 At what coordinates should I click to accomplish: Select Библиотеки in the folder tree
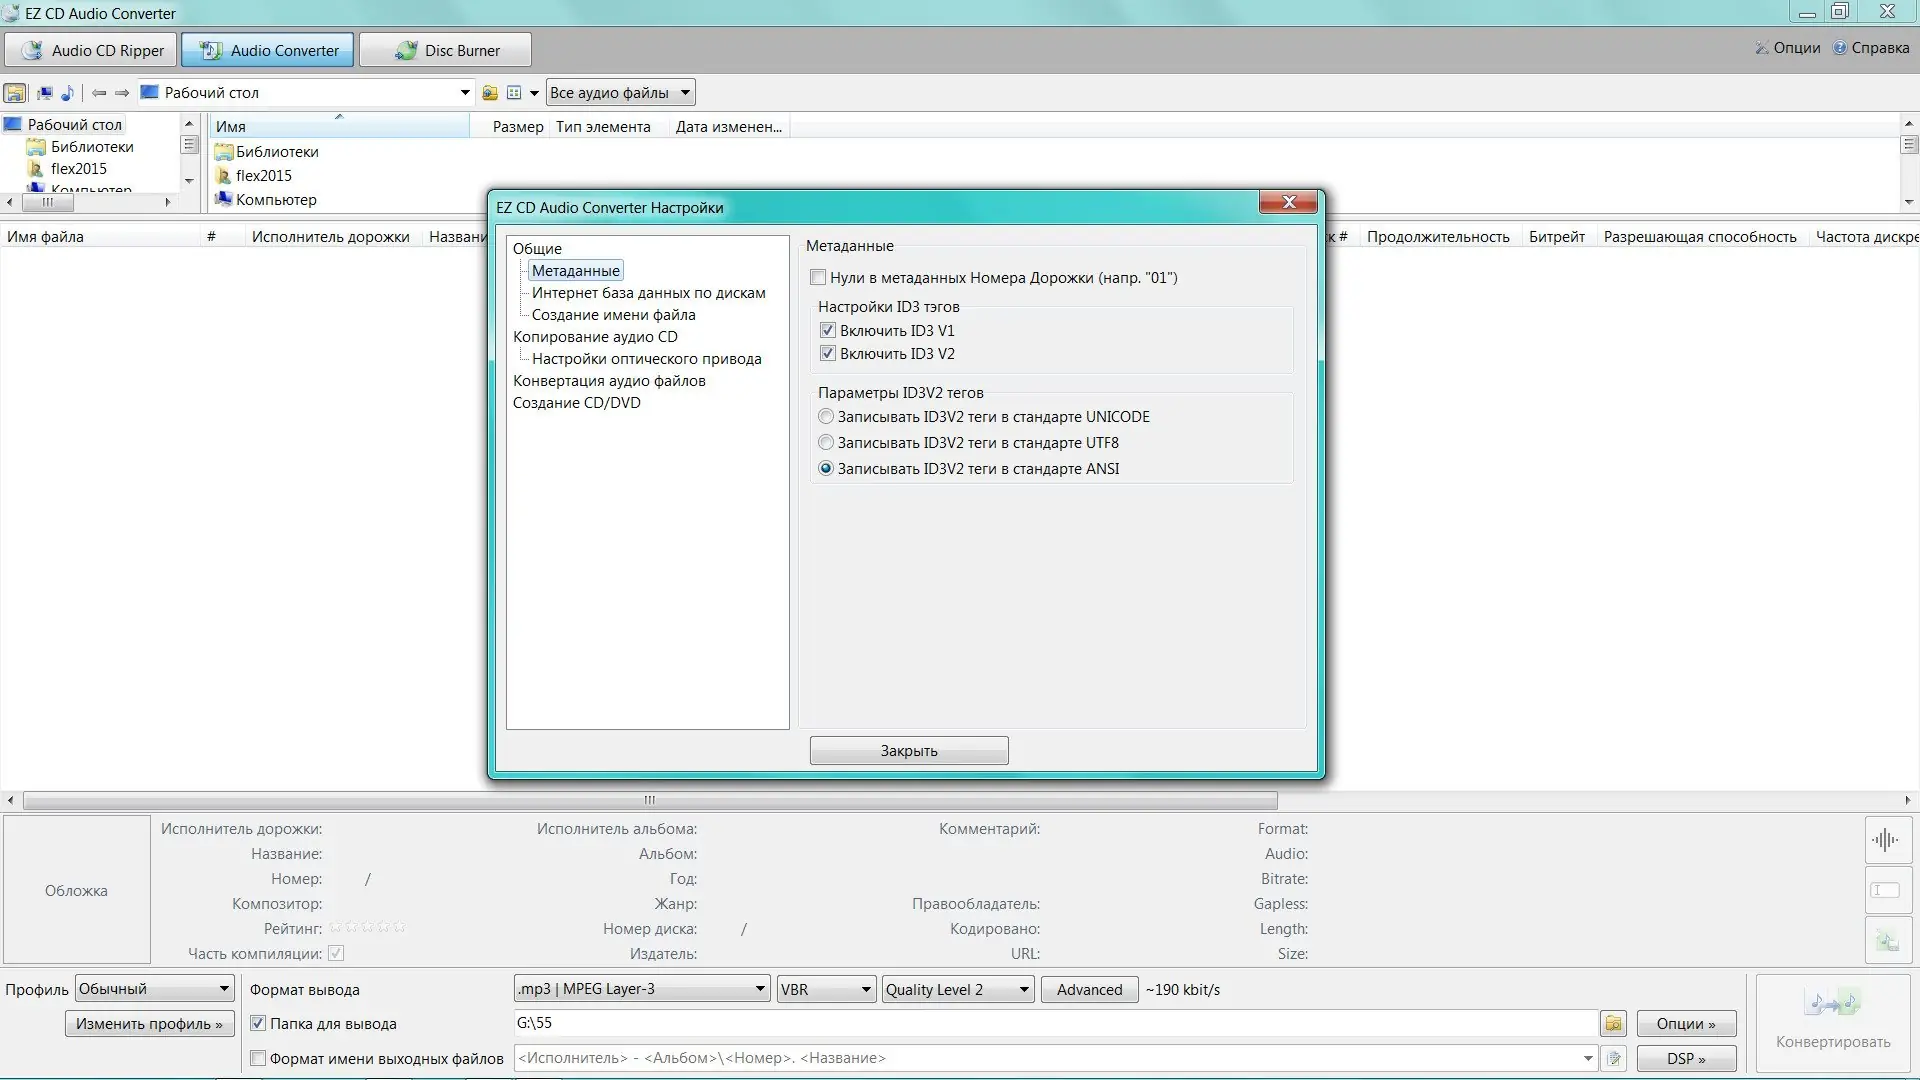(92, 147)
